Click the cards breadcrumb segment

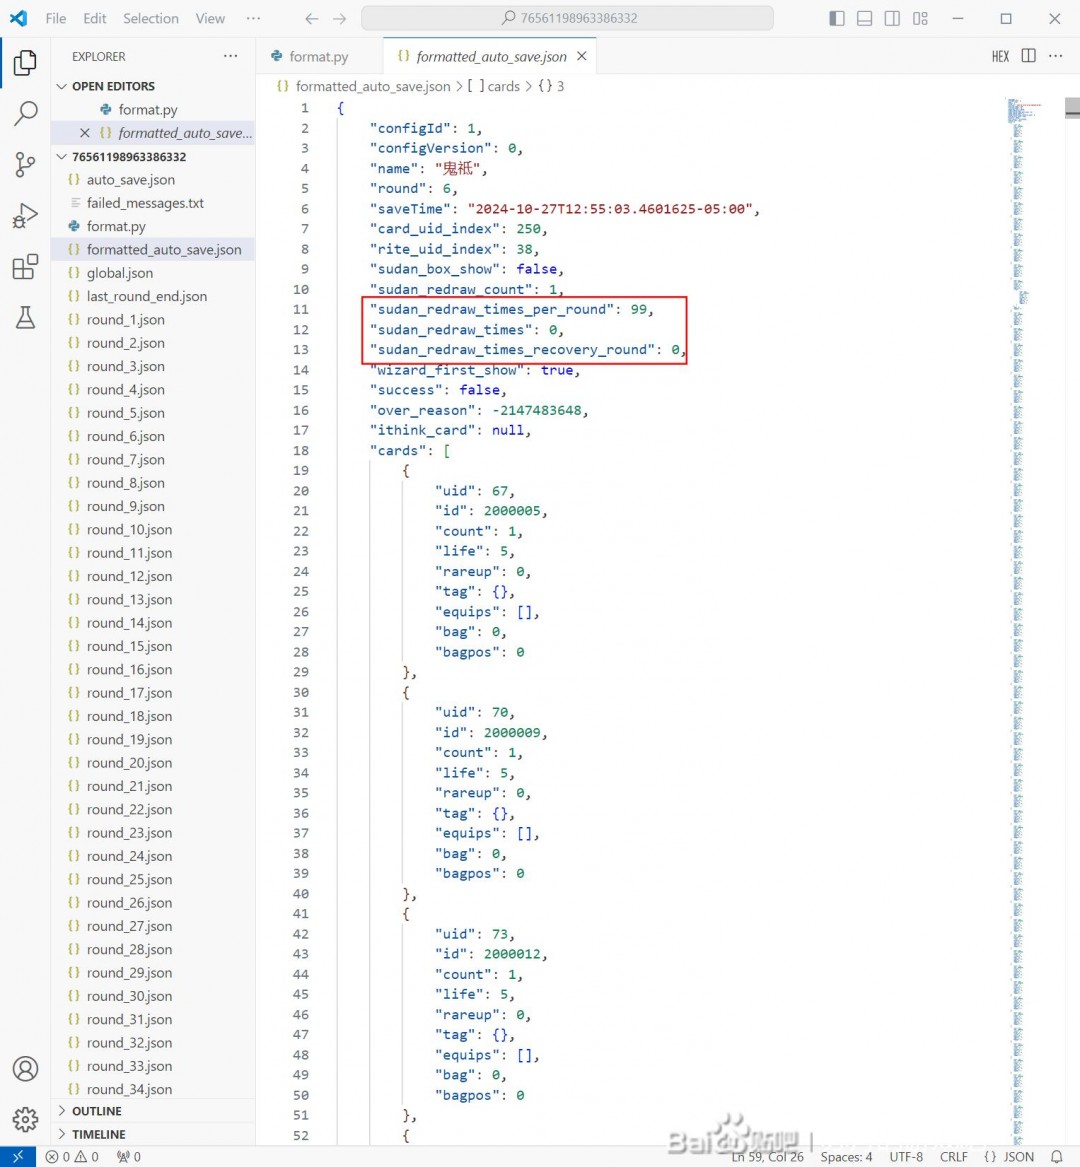click(493, 86)
